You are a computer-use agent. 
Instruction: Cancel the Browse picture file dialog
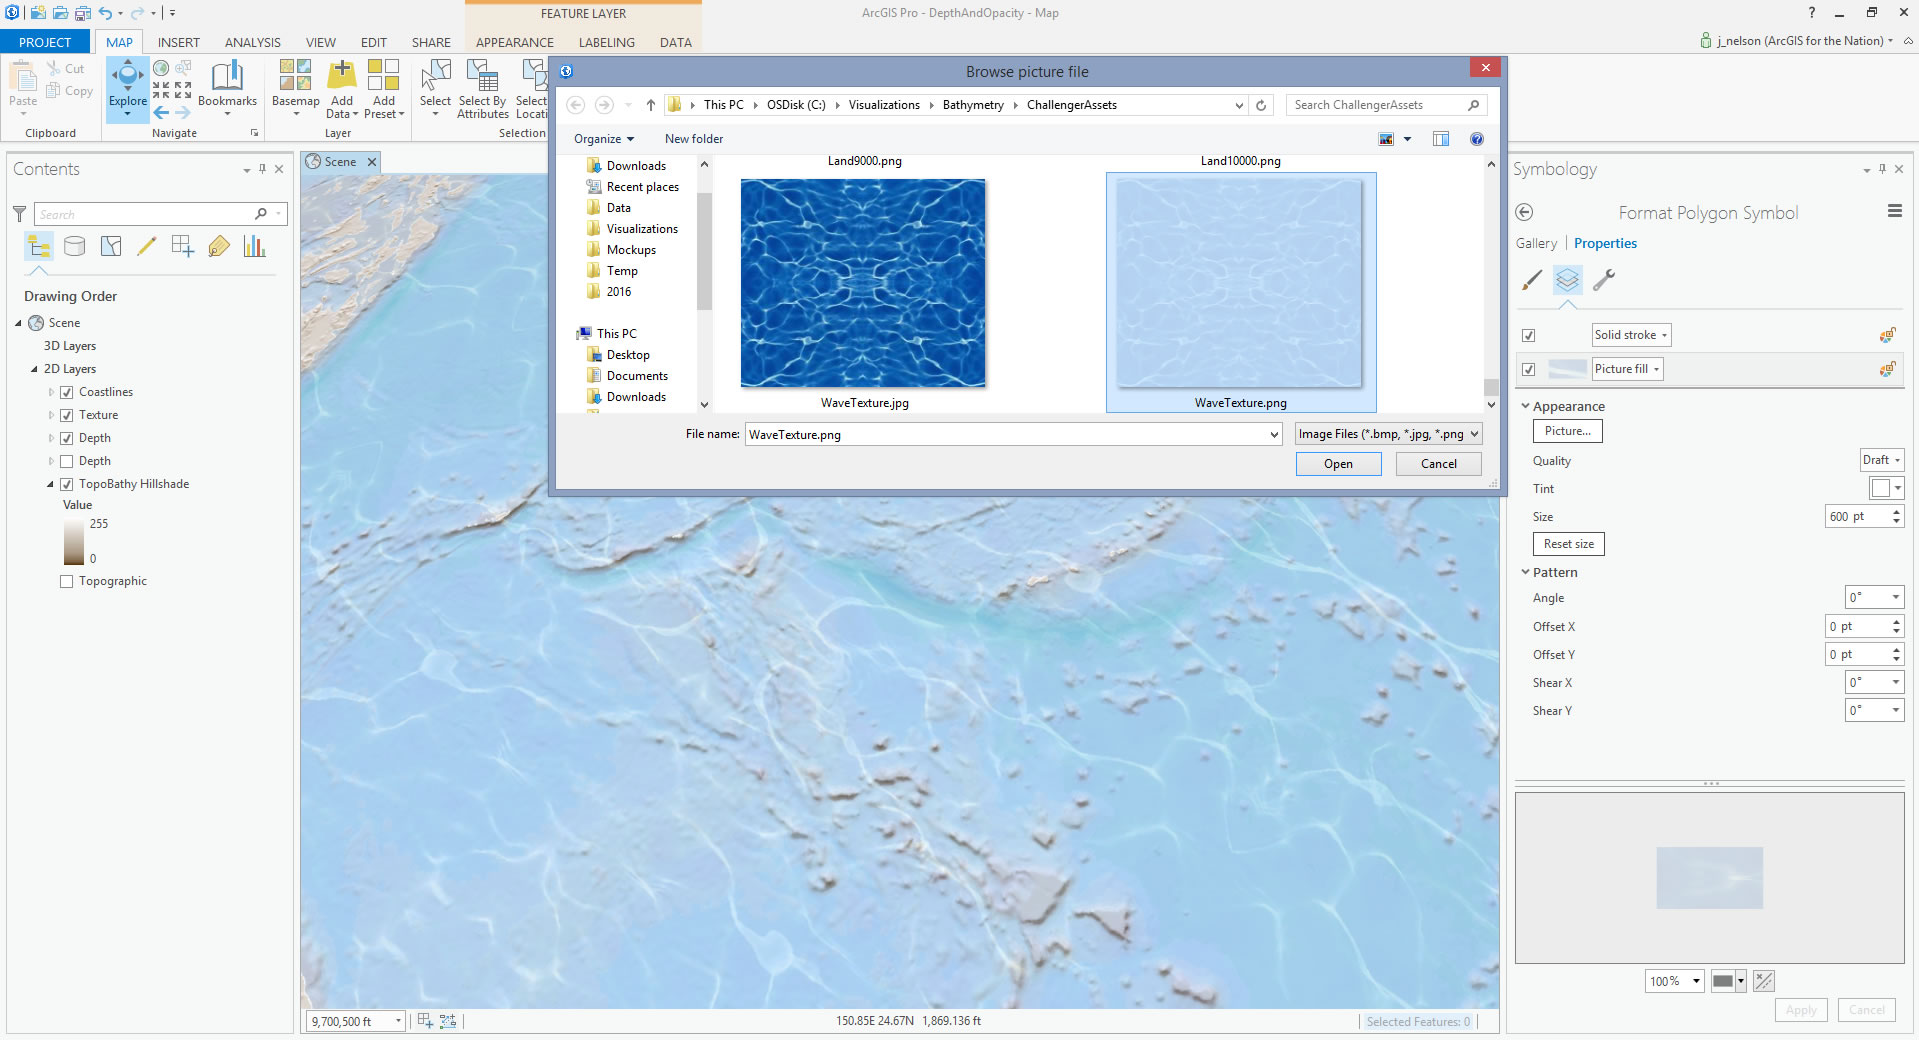tap(1438, 464)
